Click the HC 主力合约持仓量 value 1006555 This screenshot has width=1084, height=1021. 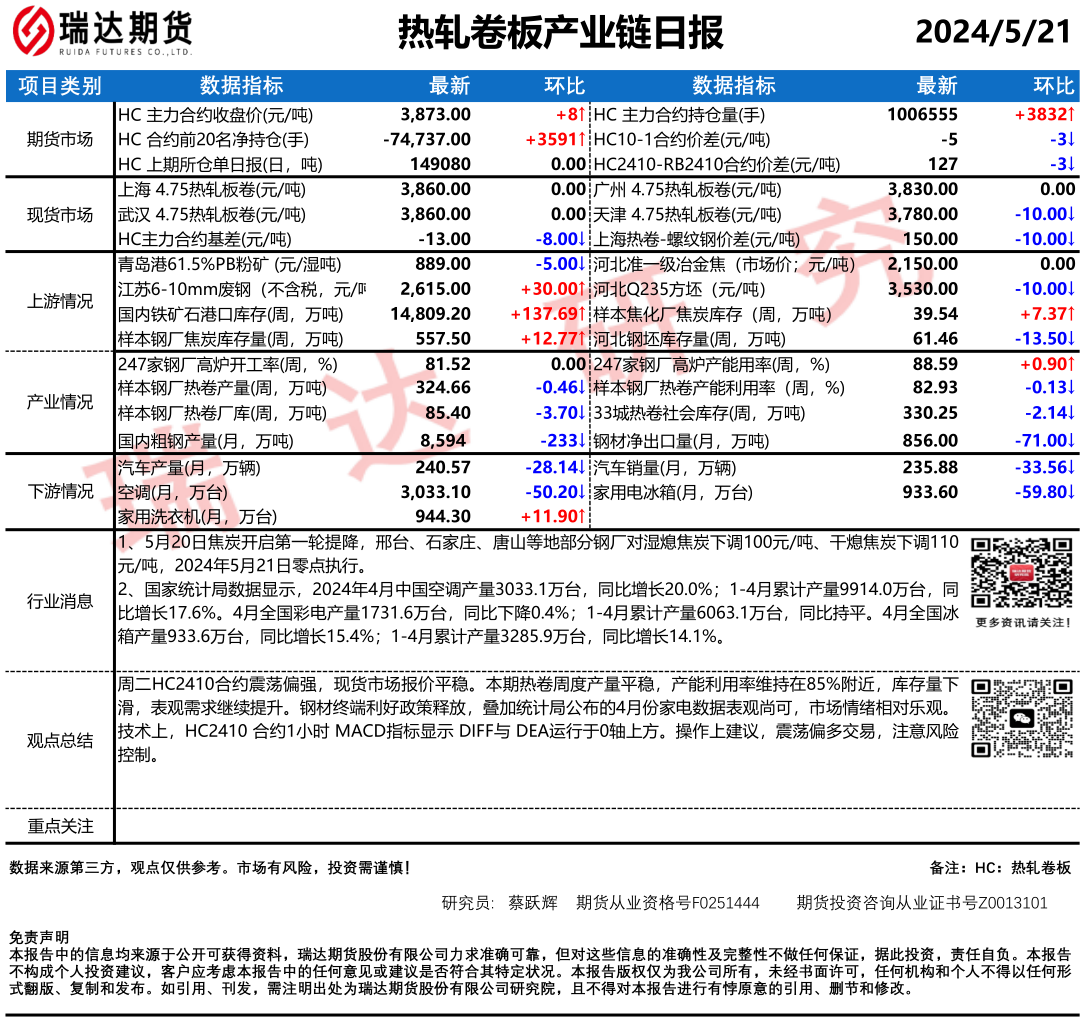(x=921, y=114)
